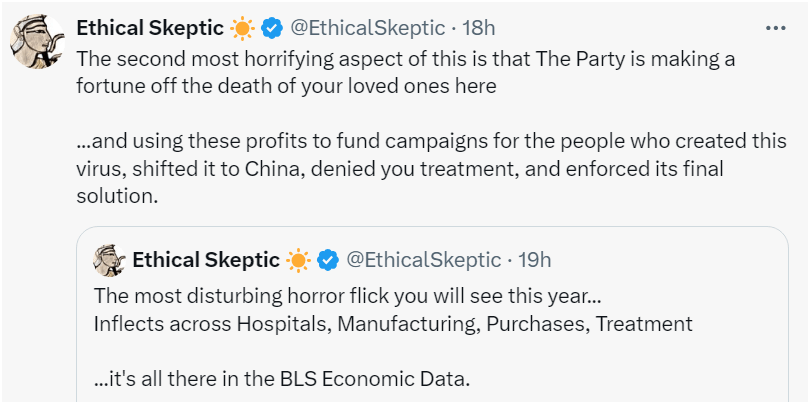Open the 18h timestamp link
Screen dimensions: 810x404
[477, 28]
